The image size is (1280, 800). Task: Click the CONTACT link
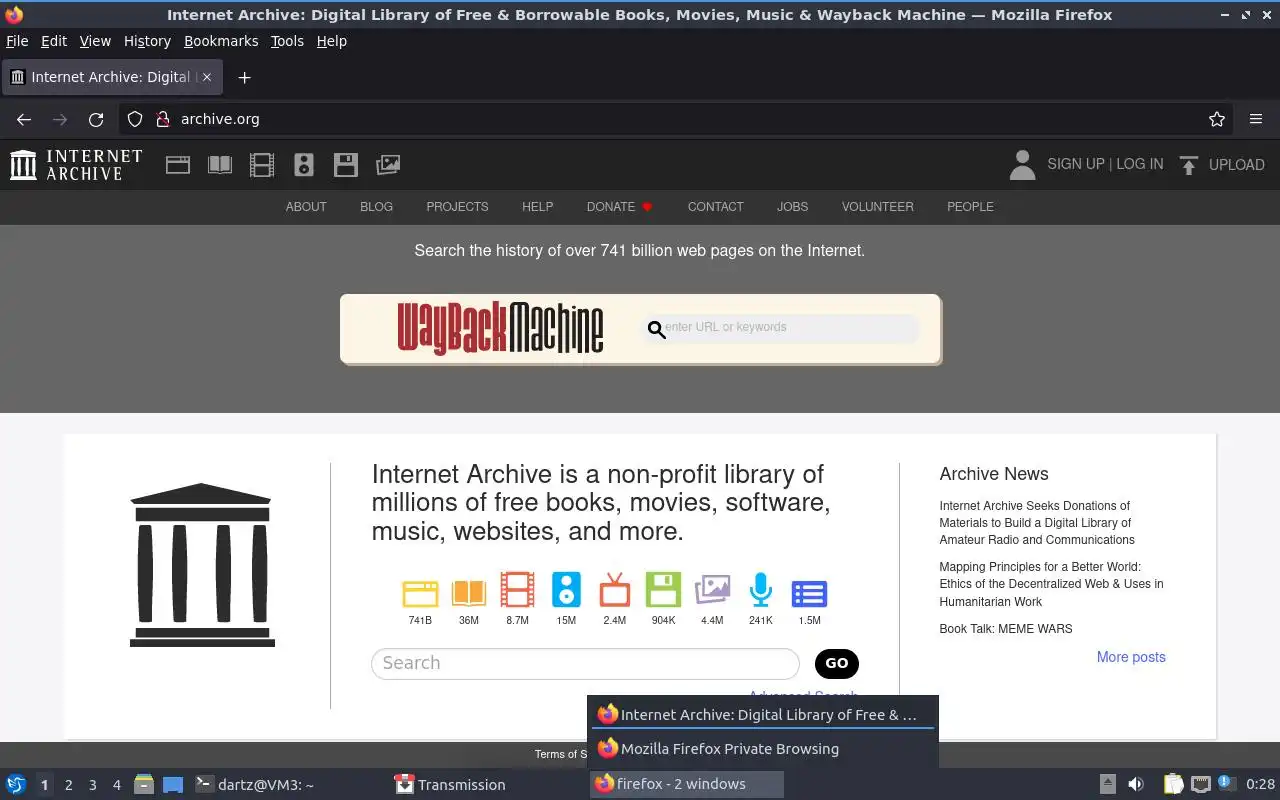(x=715, y=207)
